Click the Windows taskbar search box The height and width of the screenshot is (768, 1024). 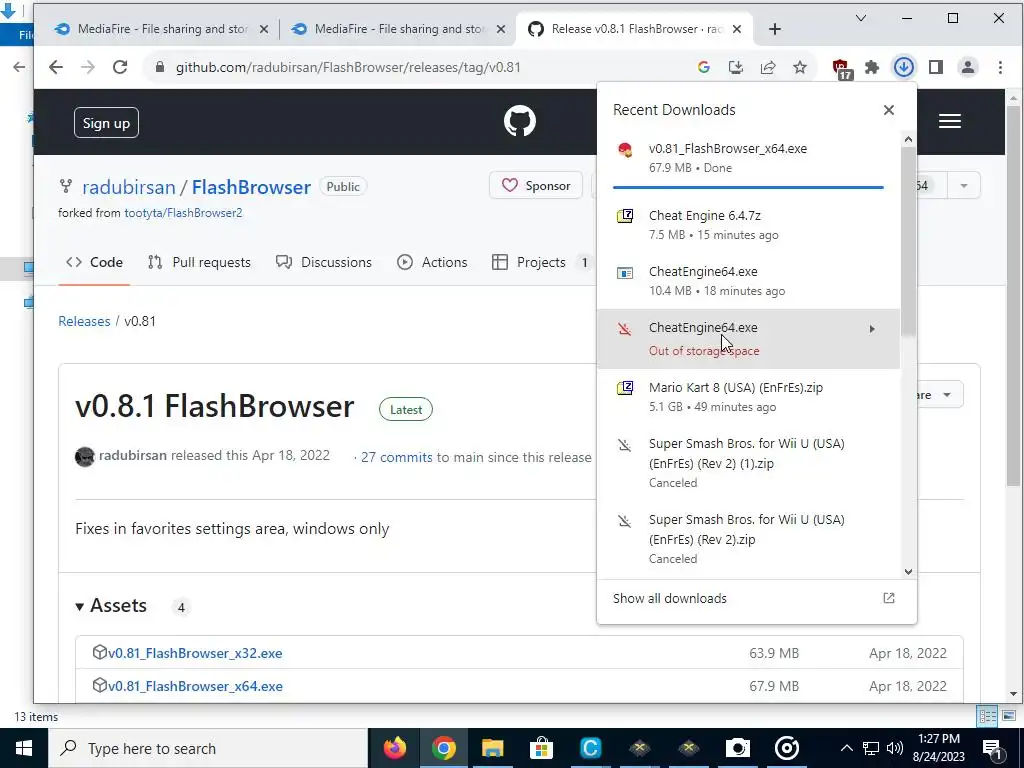click(208, 748)
